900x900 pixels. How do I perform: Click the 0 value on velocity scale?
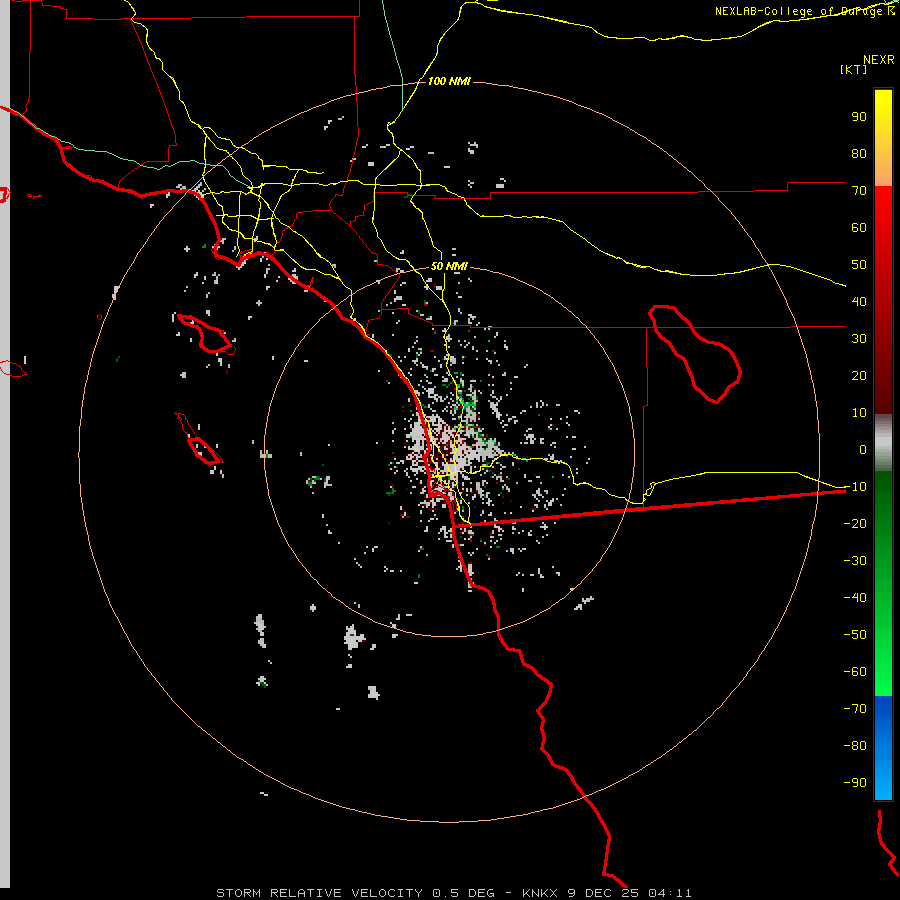tap(863, 450)
